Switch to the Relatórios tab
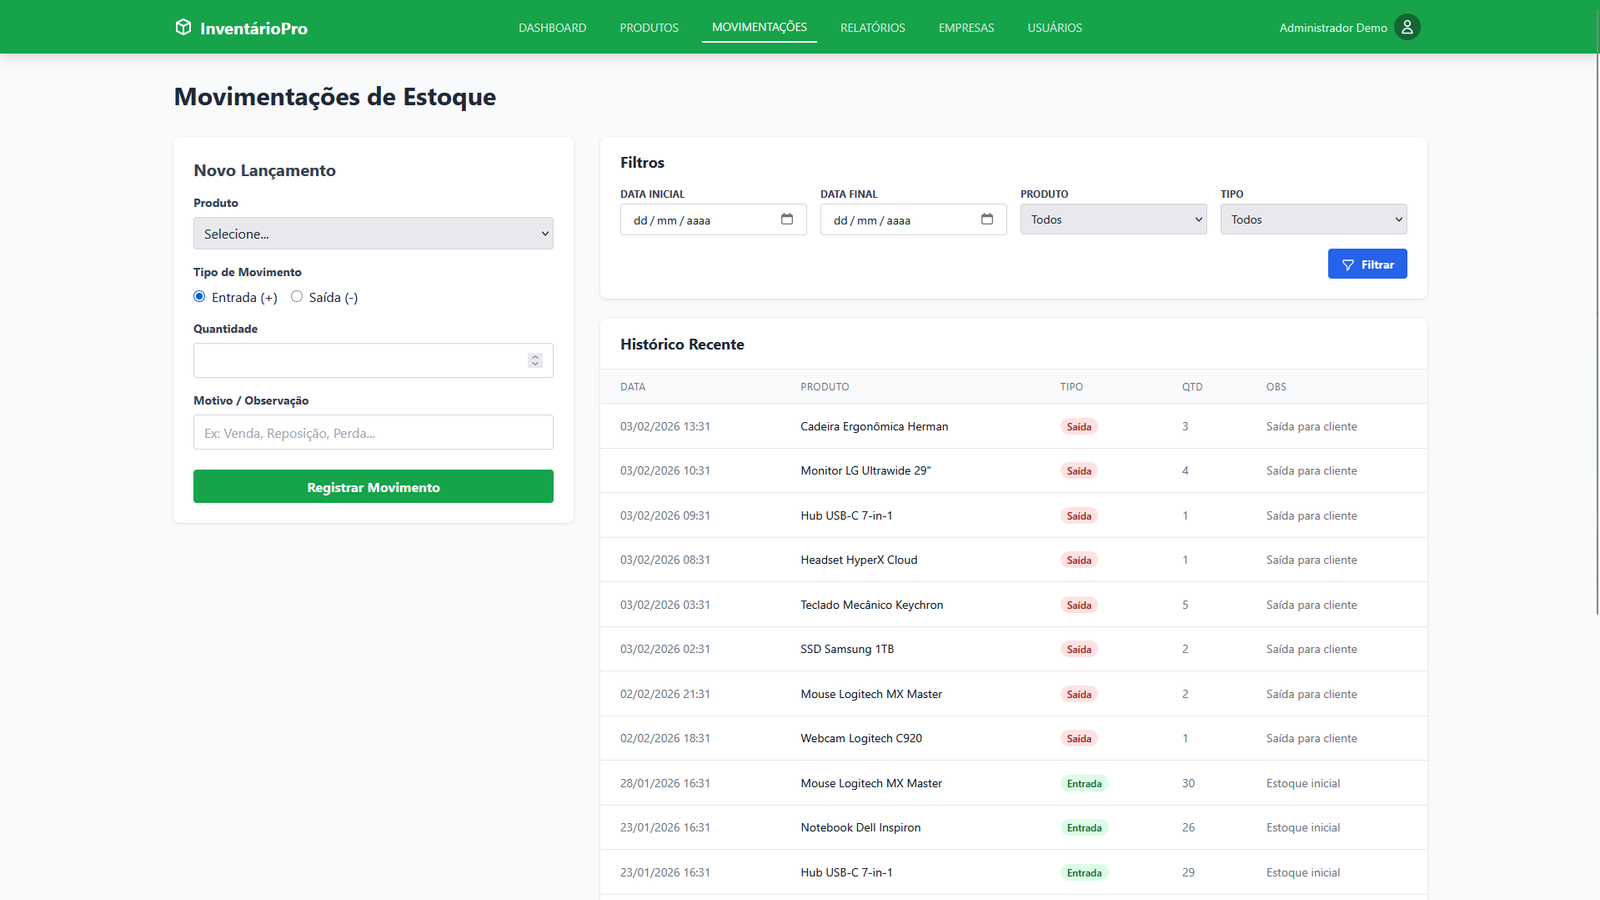This screenshot has width=1600, height=900. (872, 28)
